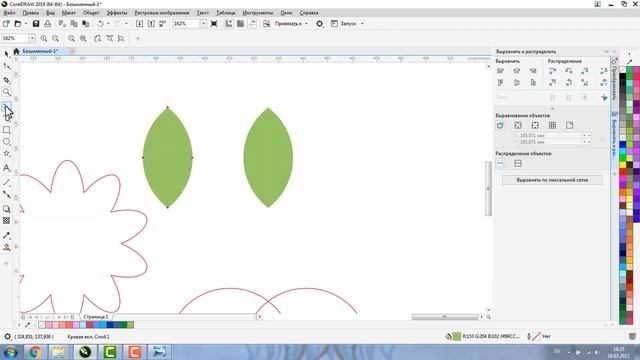This screenshot has width=640, height=360.
Task: Click Align right in Align docker
Action: click(533, 71)
